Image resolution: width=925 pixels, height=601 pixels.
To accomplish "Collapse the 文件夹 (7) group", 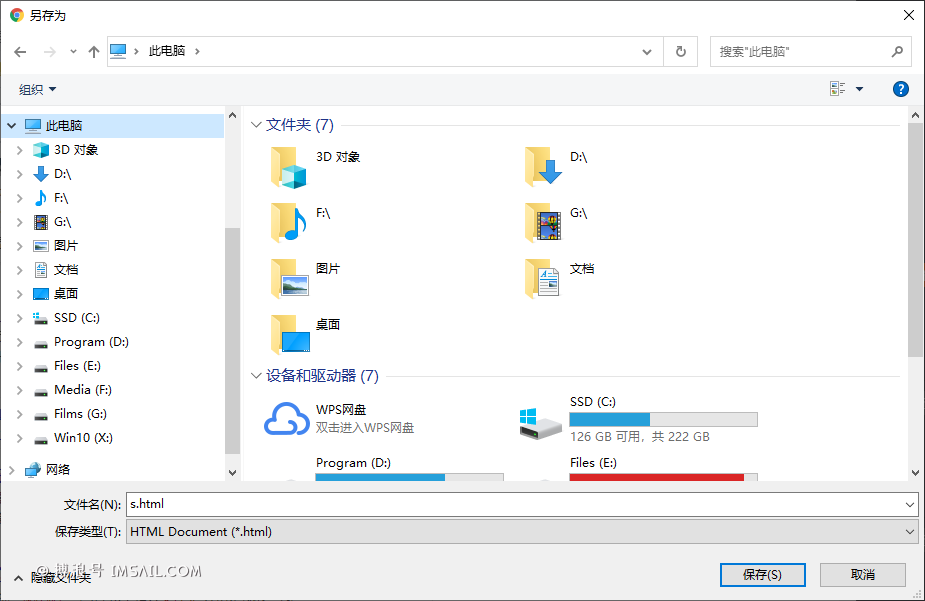I will (256, 125).
